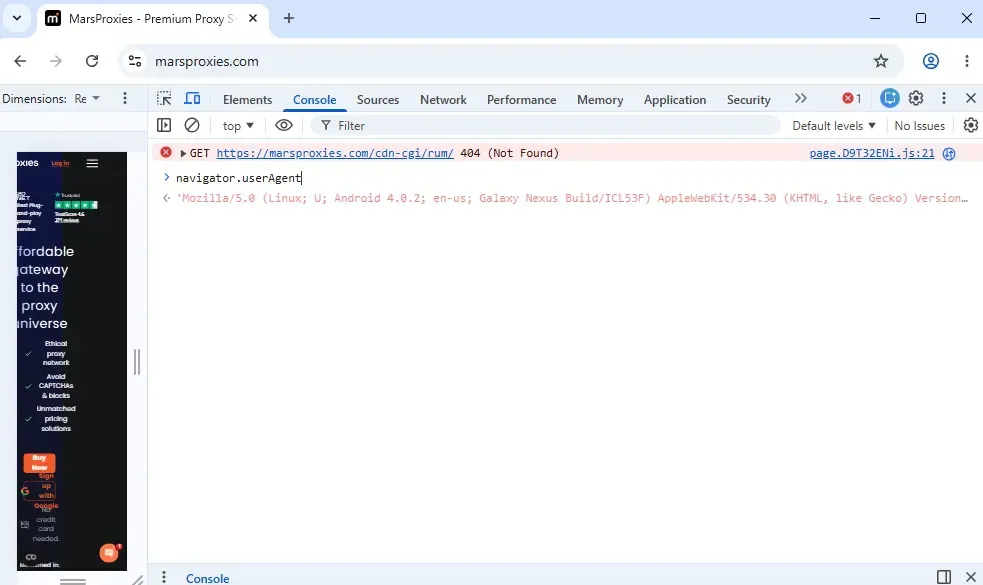Open the Chrome profile avatar
983x585 pixels.
930,61
